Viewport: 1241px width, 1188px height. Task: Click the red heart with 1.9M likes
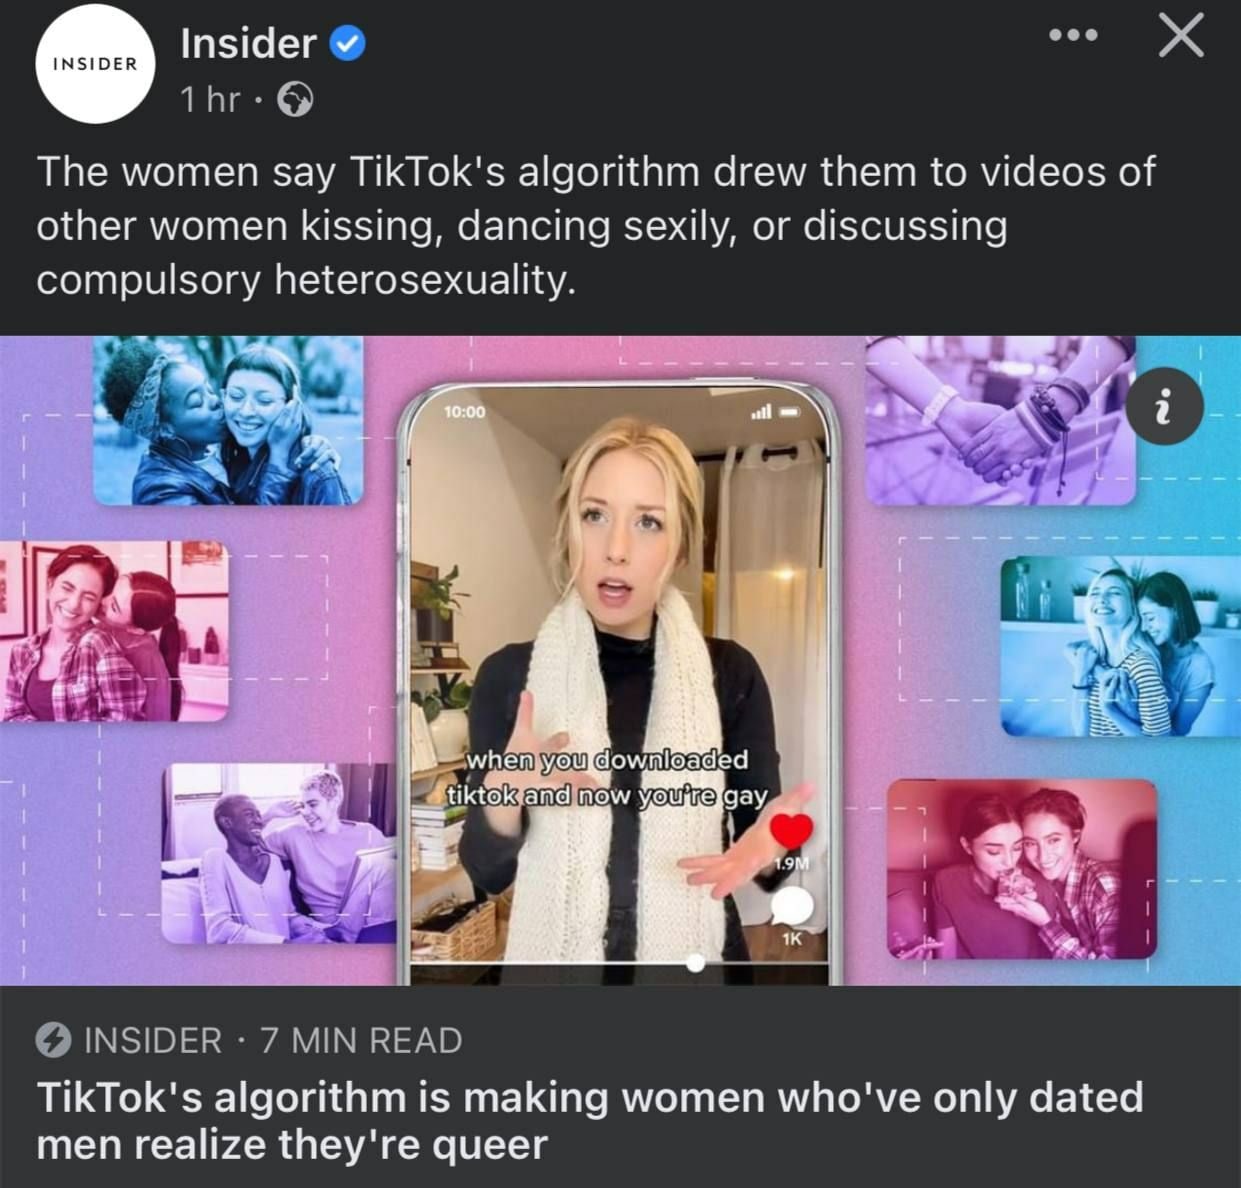tap(792, 830)
